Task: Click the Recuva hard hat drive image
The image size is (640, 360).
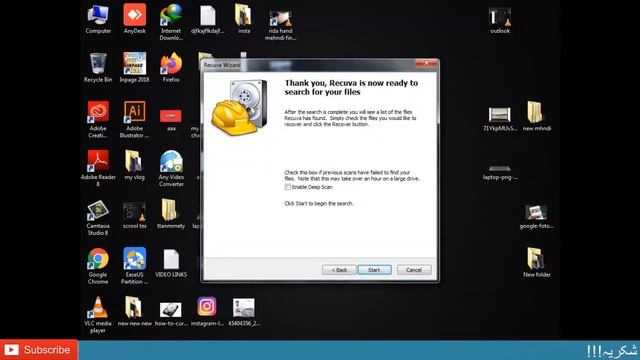Action: 240,107
